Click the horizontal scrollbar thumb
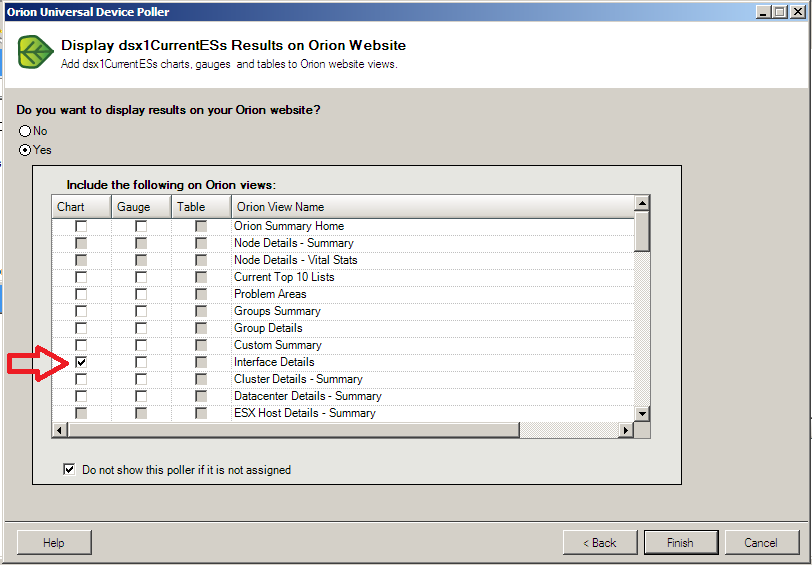The width and height of the screenshot is (812, 565). coord(294,430)
